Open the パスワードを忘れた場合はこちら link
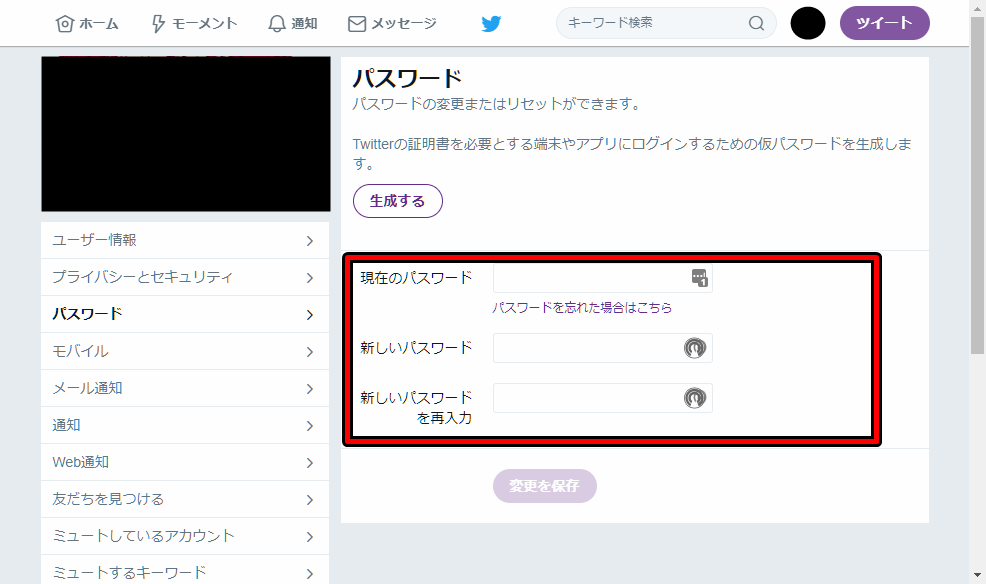 [x=581, y=307]
